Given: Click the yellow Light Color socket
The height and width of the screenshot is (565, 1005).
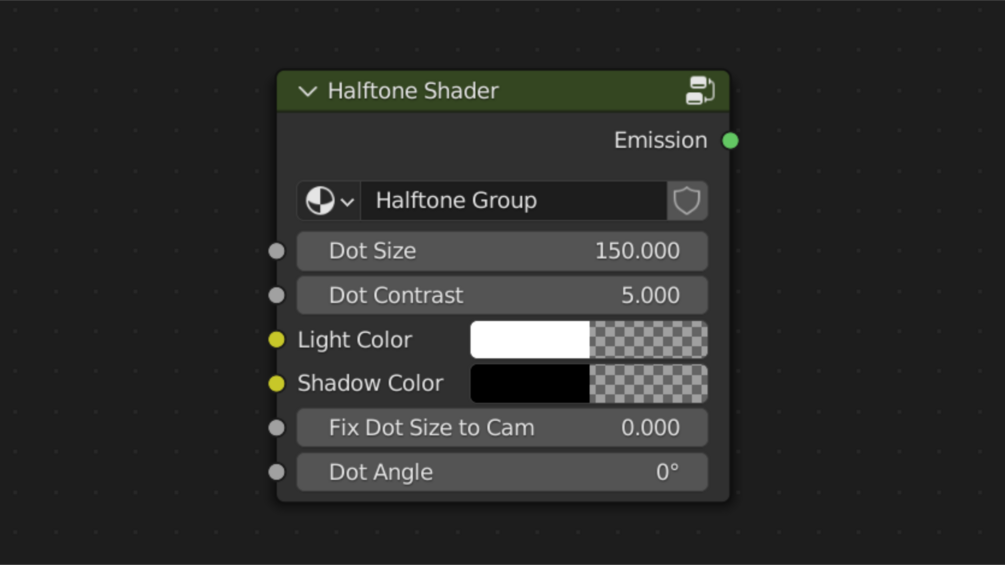Looking at the screenshot, I should pos(277,340).
